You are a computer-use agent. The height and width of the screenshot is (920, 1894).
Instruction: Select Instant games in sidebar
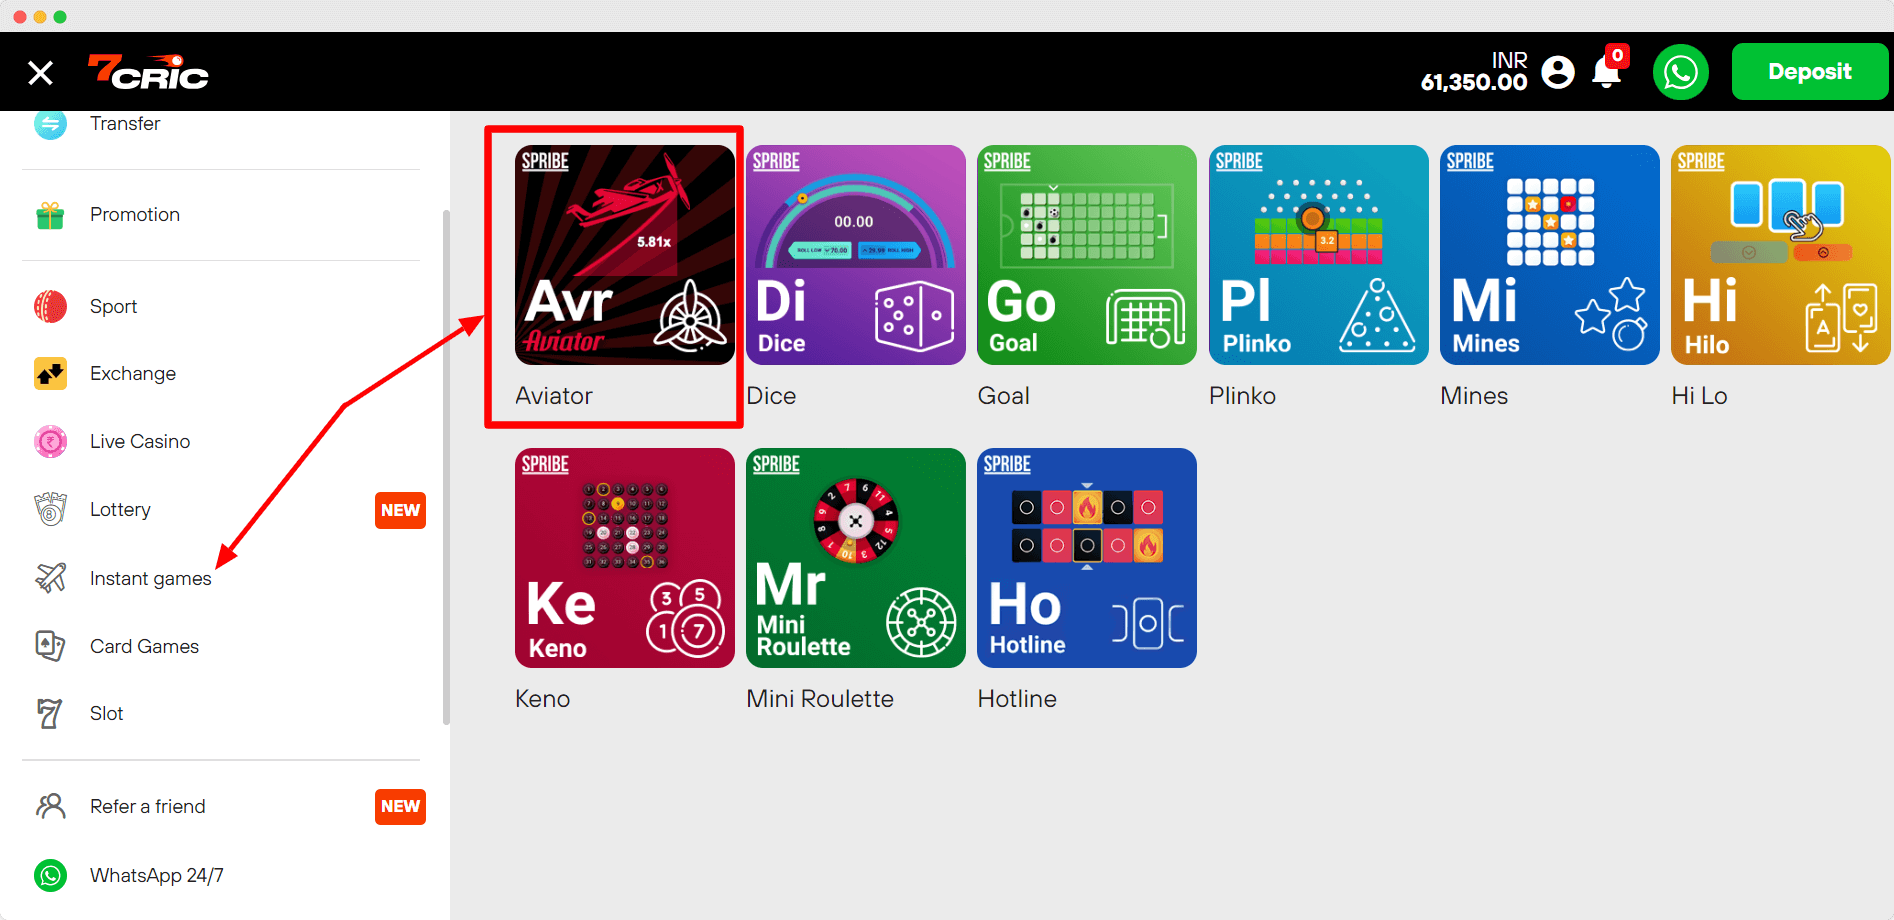click(x=151, y=578)
